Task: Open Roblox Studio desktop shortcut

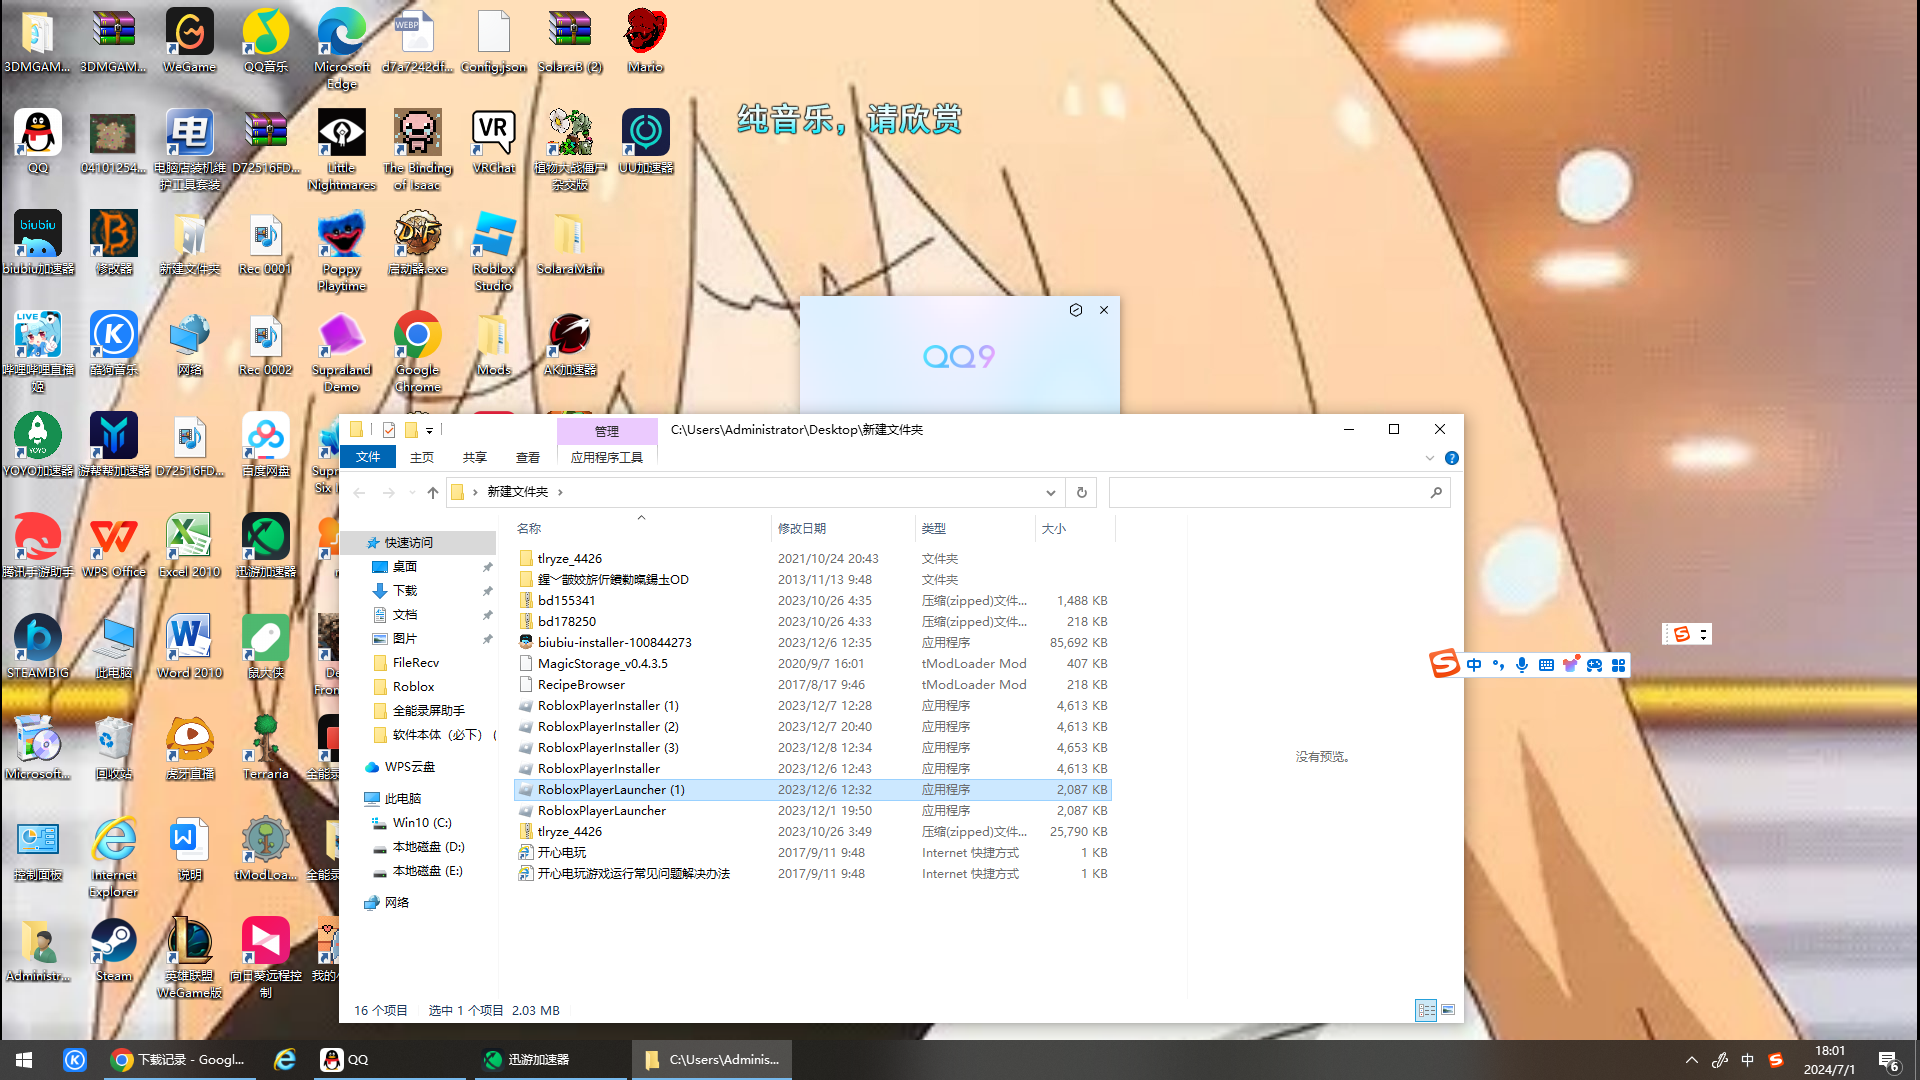Action: click(x=494, y=251)
